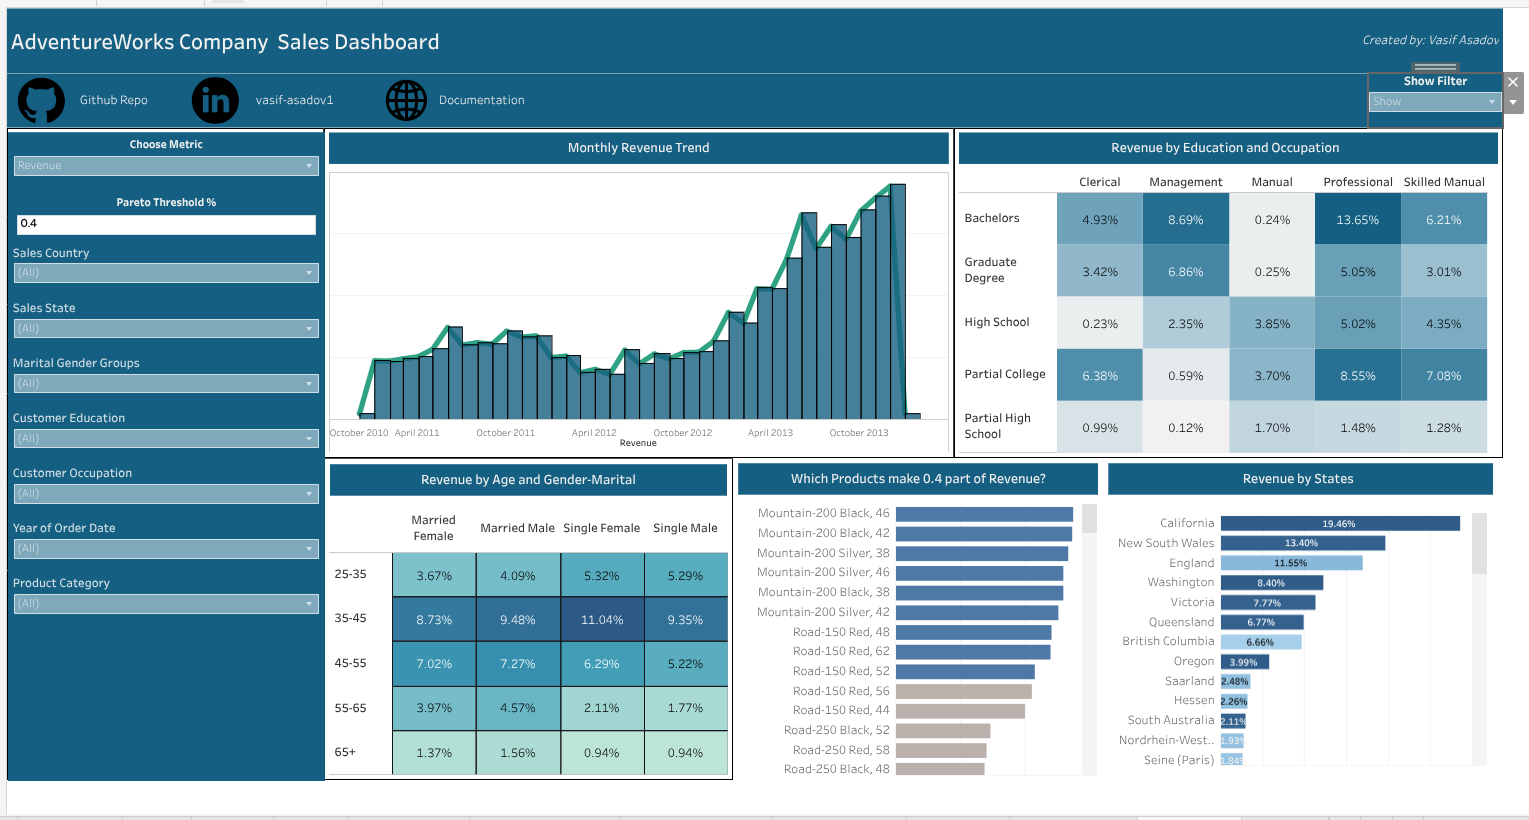Image resolution: width=1529 pixels, height=820 pixels.
Task: Select the Bachelors Management 8.69% cell
Action: pyautogui.click(x=1186, y=219)
